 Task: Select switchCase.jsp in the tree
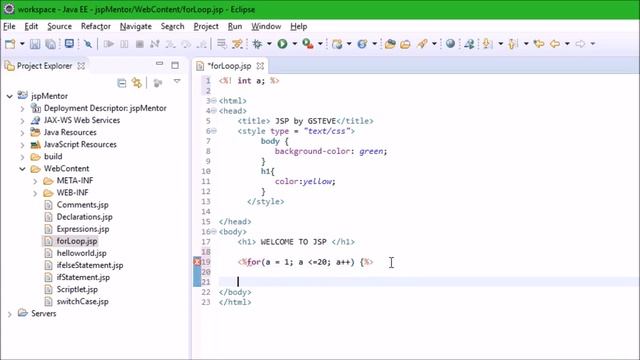point(82,302)
